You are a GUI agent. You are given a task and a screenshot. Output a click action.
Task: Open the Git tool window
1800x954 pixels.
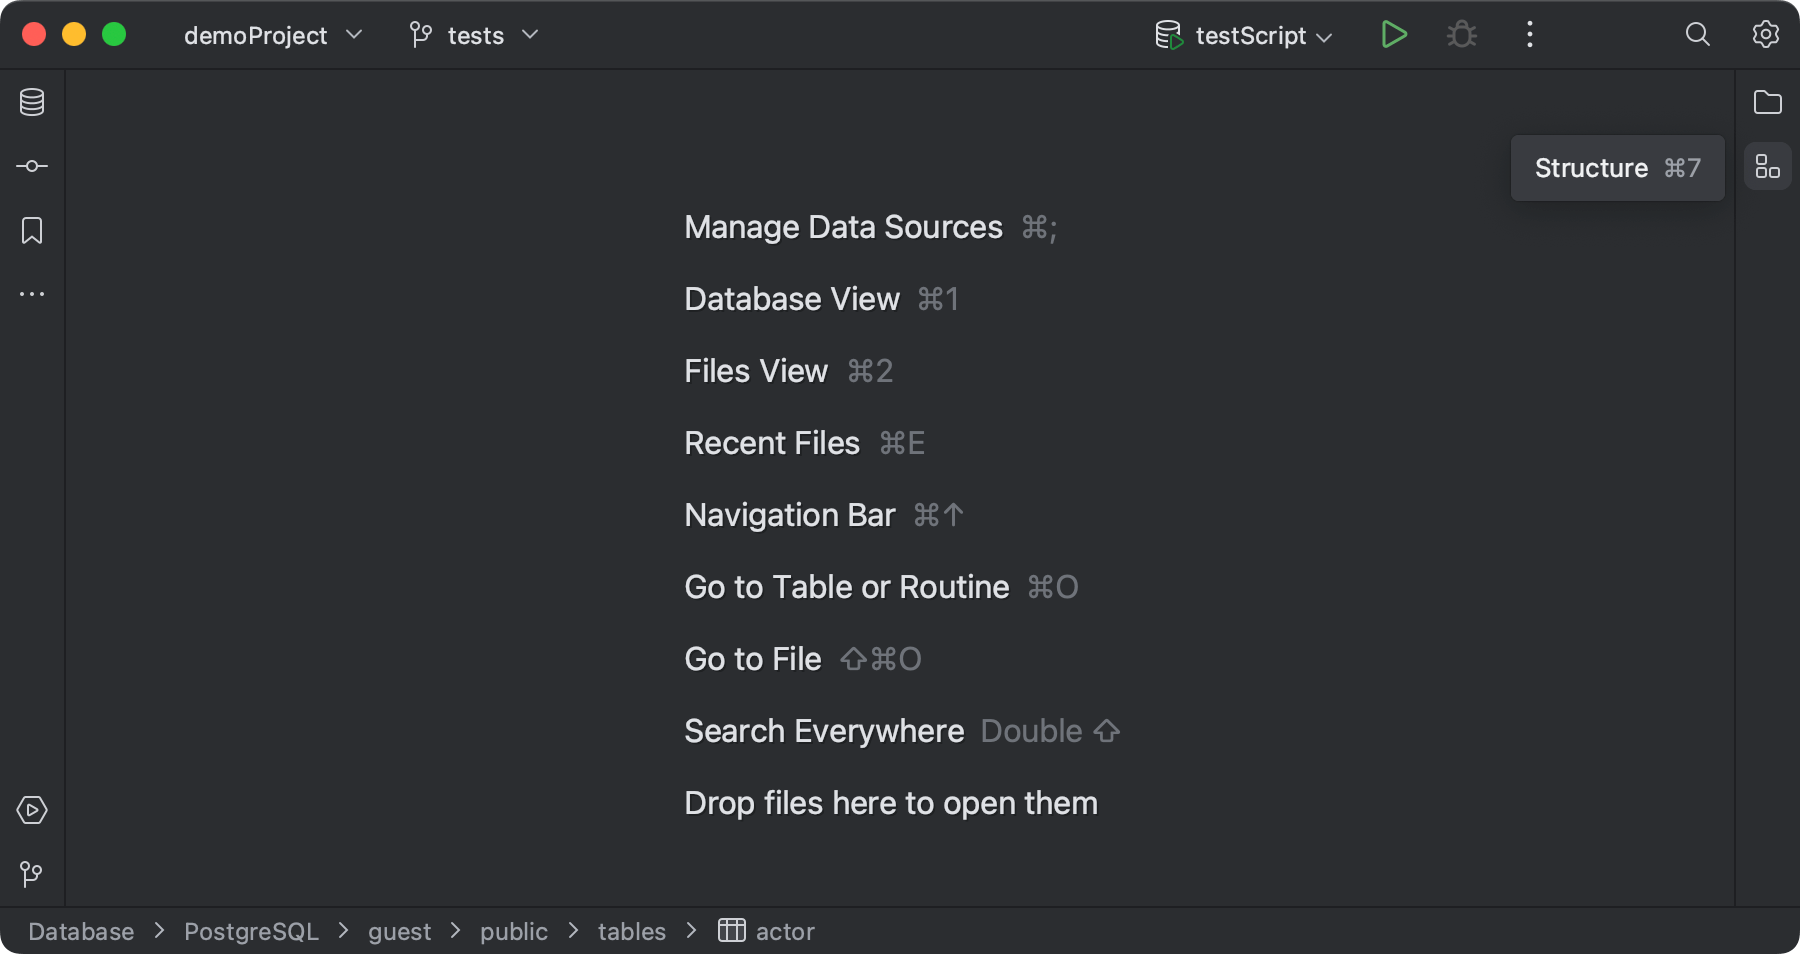tap(31, 875)
